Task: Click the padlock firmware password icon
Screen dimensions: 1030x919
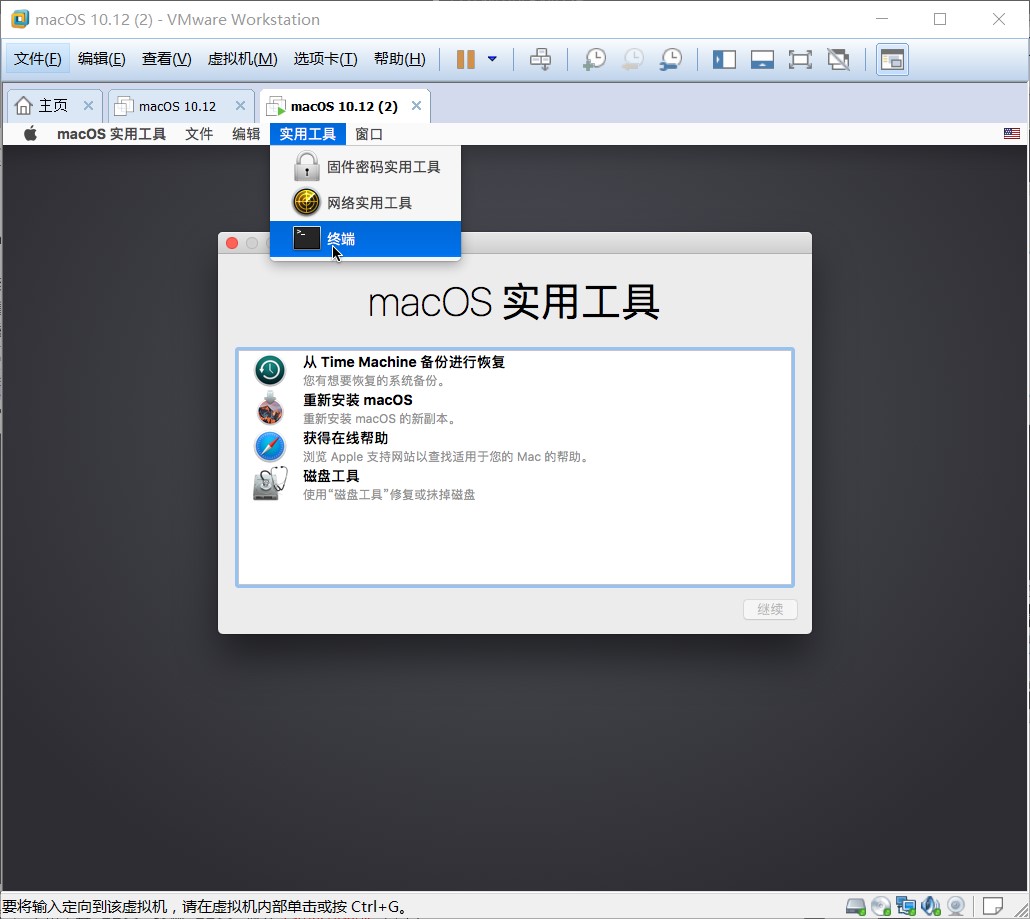Action: pyautogui.click(x=306, y=166)
